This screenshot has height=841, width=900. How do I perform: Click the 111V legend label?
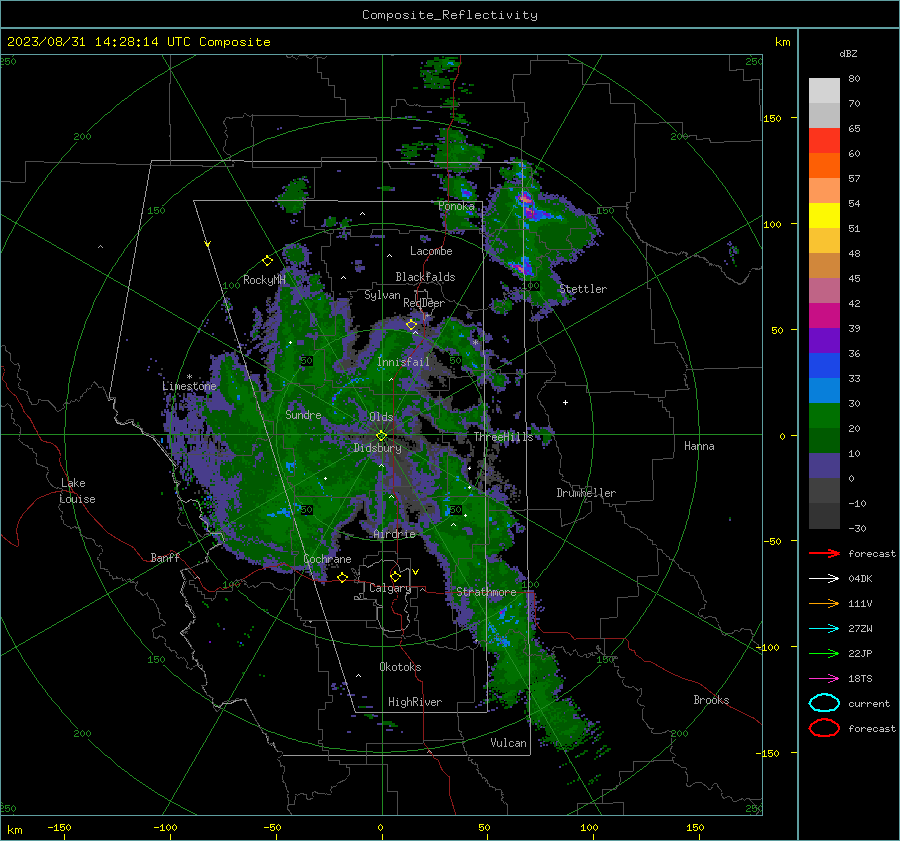(x=860, y=603)
